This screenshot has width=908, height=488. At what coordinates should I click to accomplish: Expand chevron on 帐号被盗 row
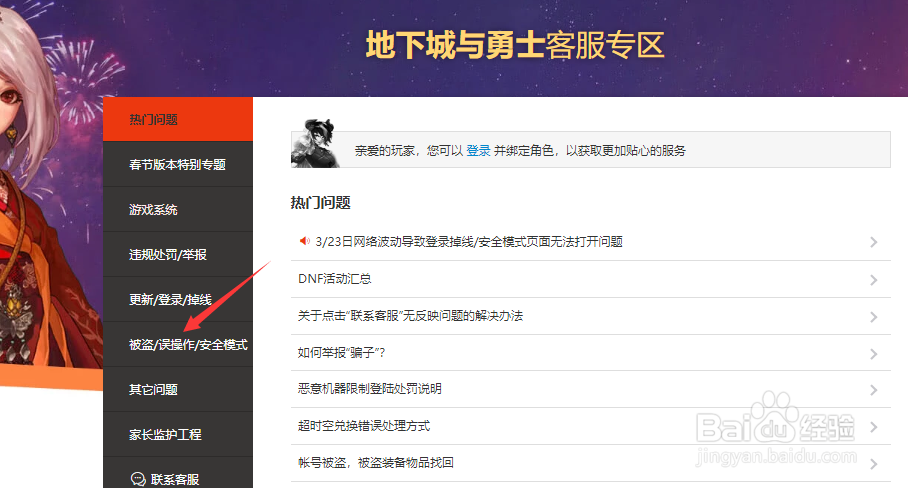(873, 464)
